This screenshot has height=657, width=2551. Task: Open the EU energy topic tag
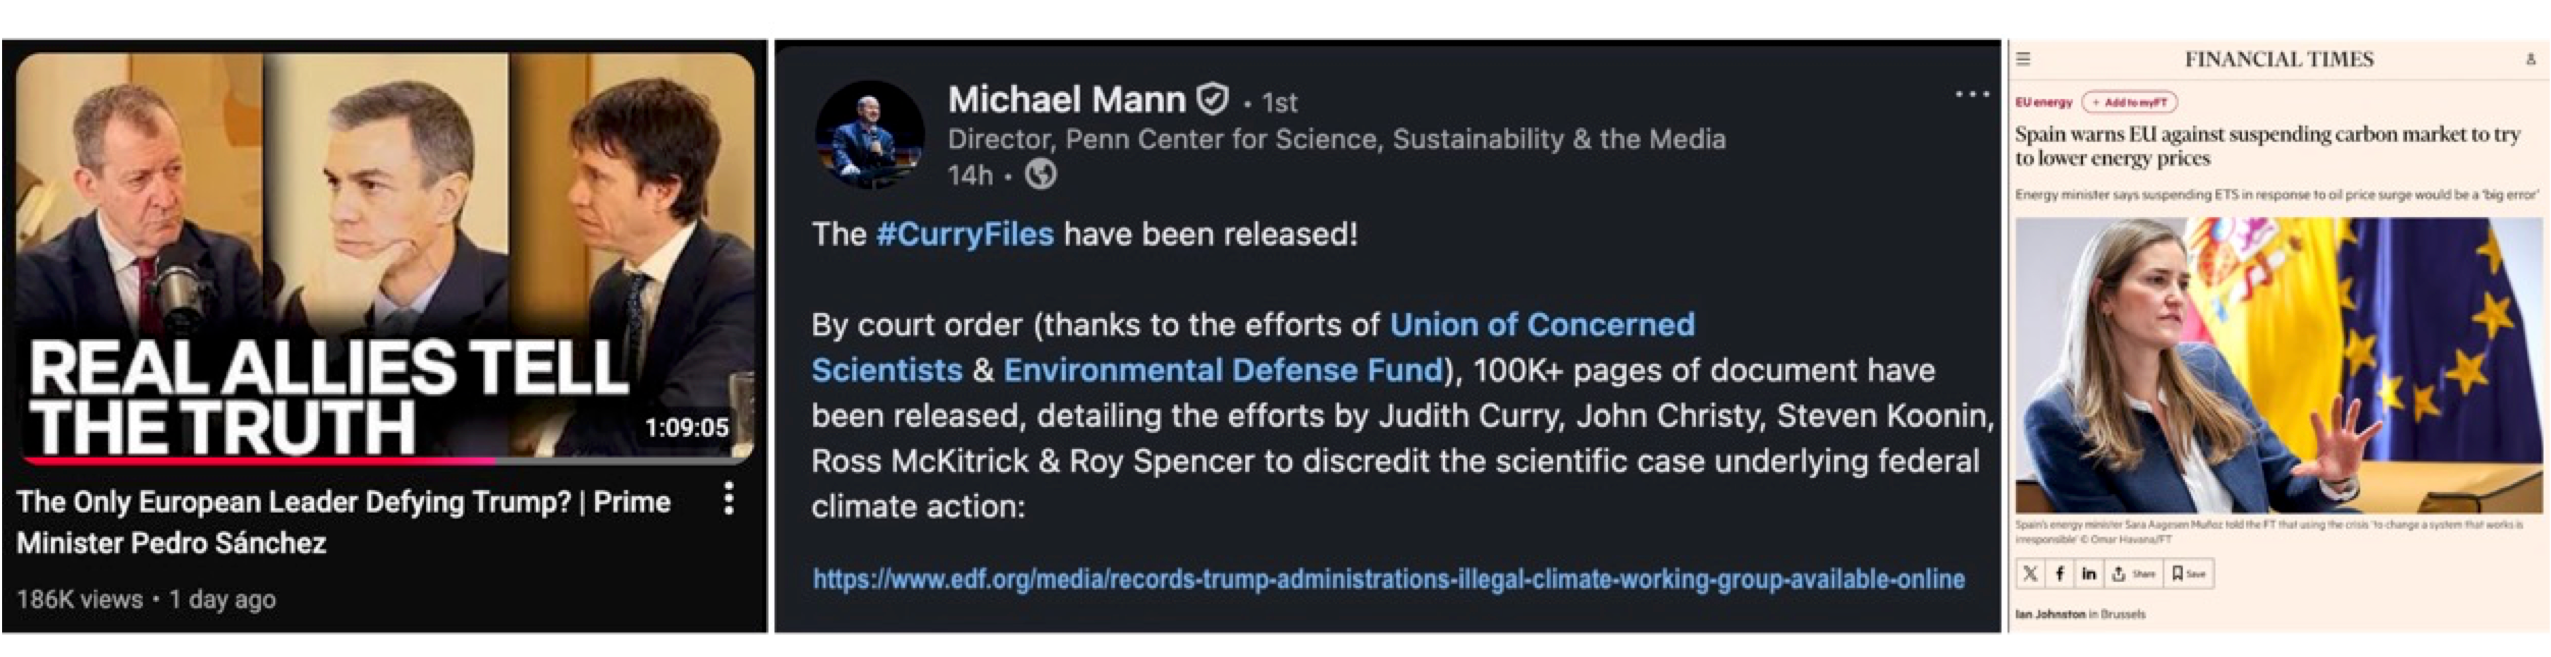(2043, 102)
